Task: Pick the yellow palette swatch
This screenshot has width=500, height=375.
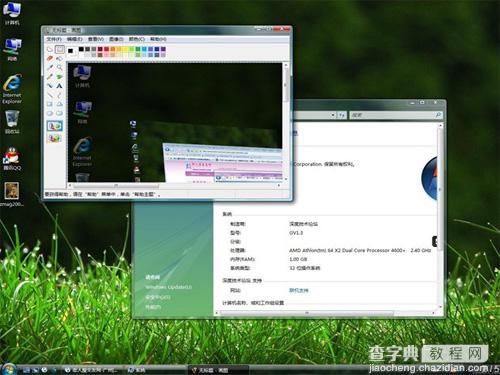Action: tap(125, 49)
